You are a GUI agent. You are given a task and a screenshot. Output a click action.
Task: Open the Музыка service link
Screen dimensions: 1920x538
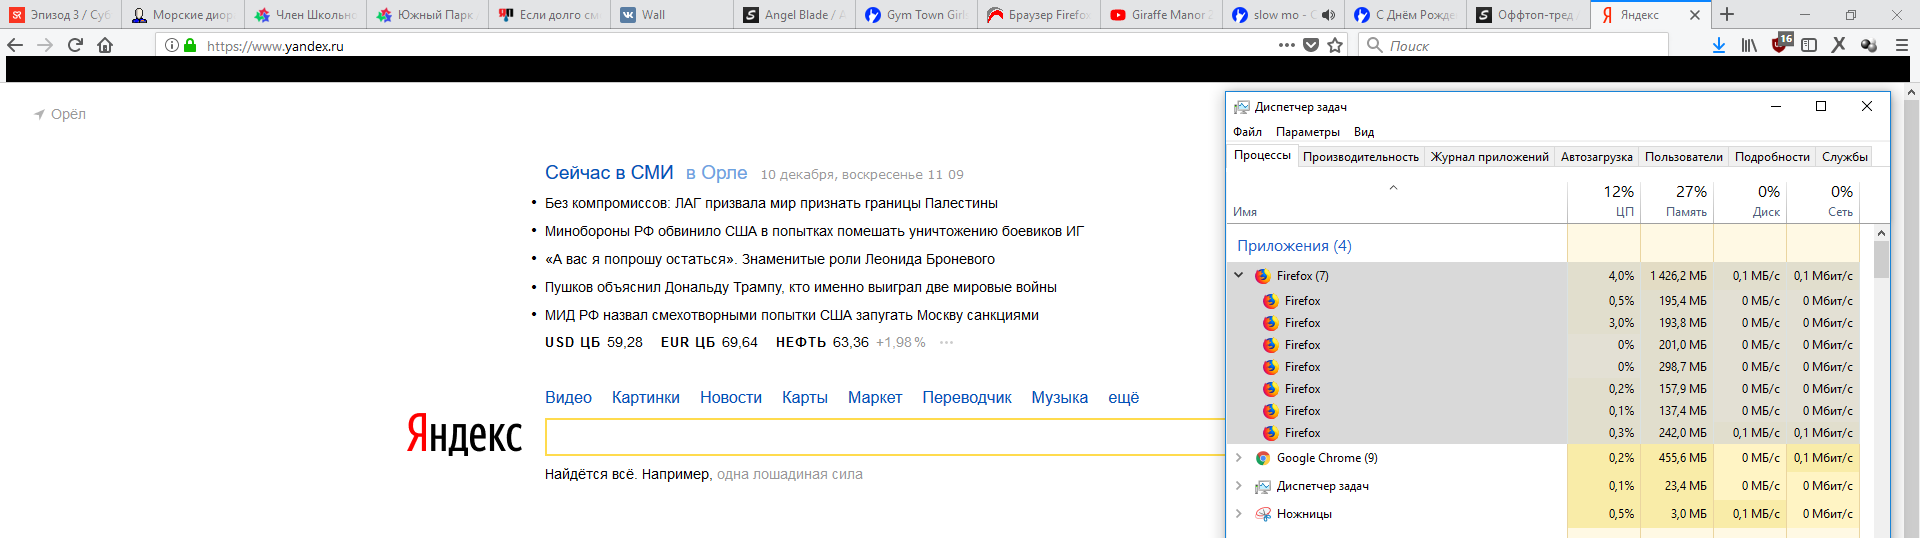pos(1060,397)
